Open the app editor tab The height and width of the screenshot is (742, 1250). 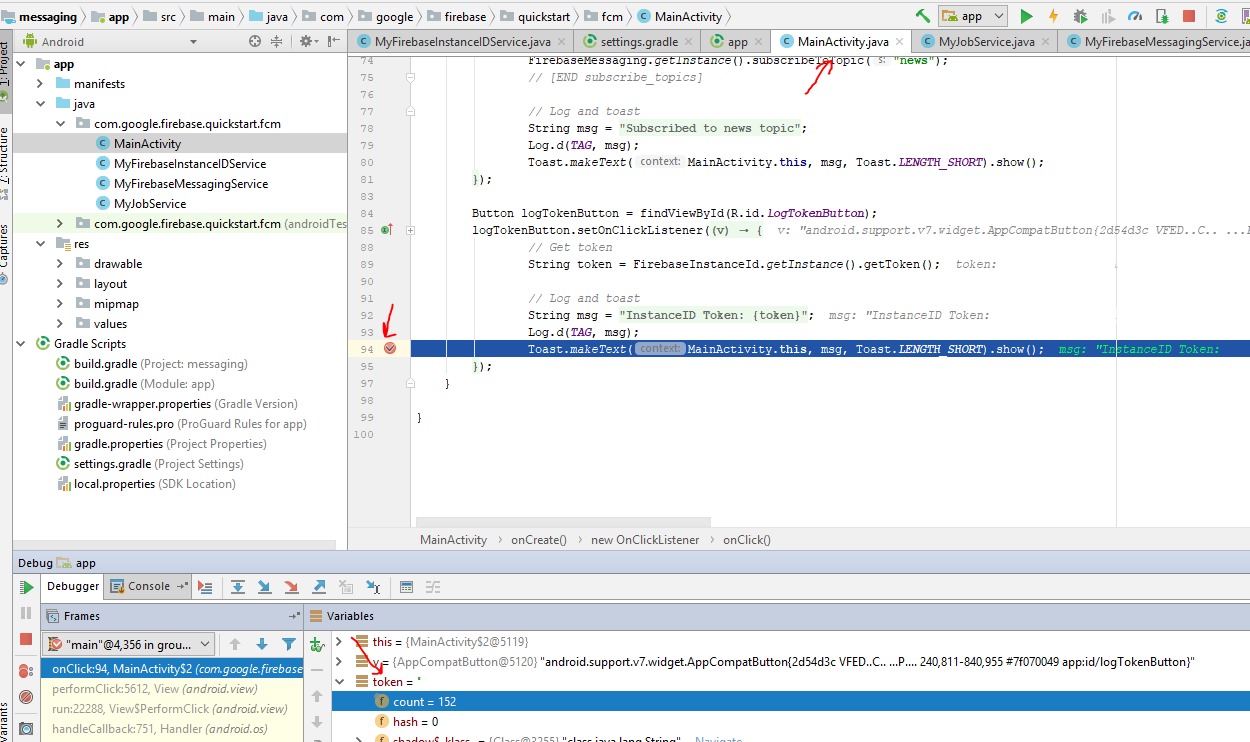(x=736, y=42)
